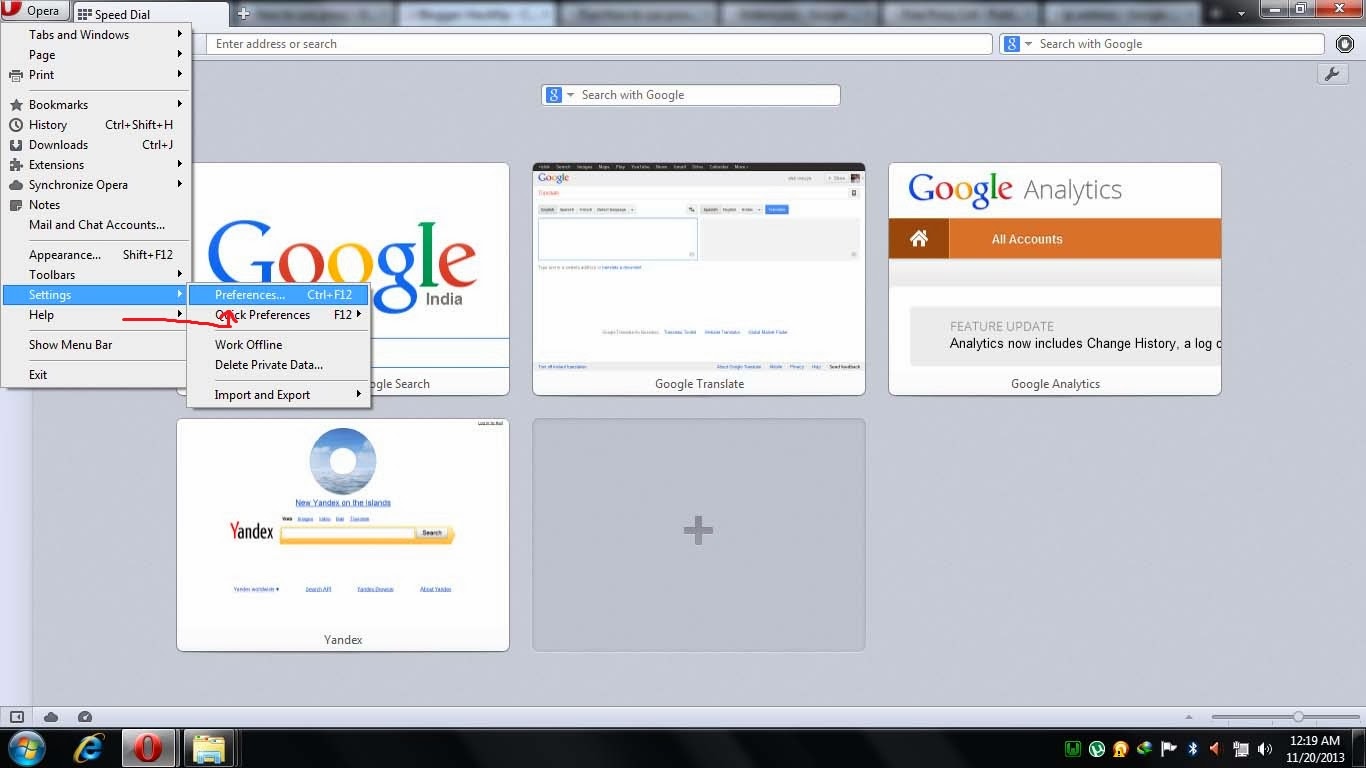Click the star icon beside Bookmarks
1366x768 pixels.
click(16, 105)
